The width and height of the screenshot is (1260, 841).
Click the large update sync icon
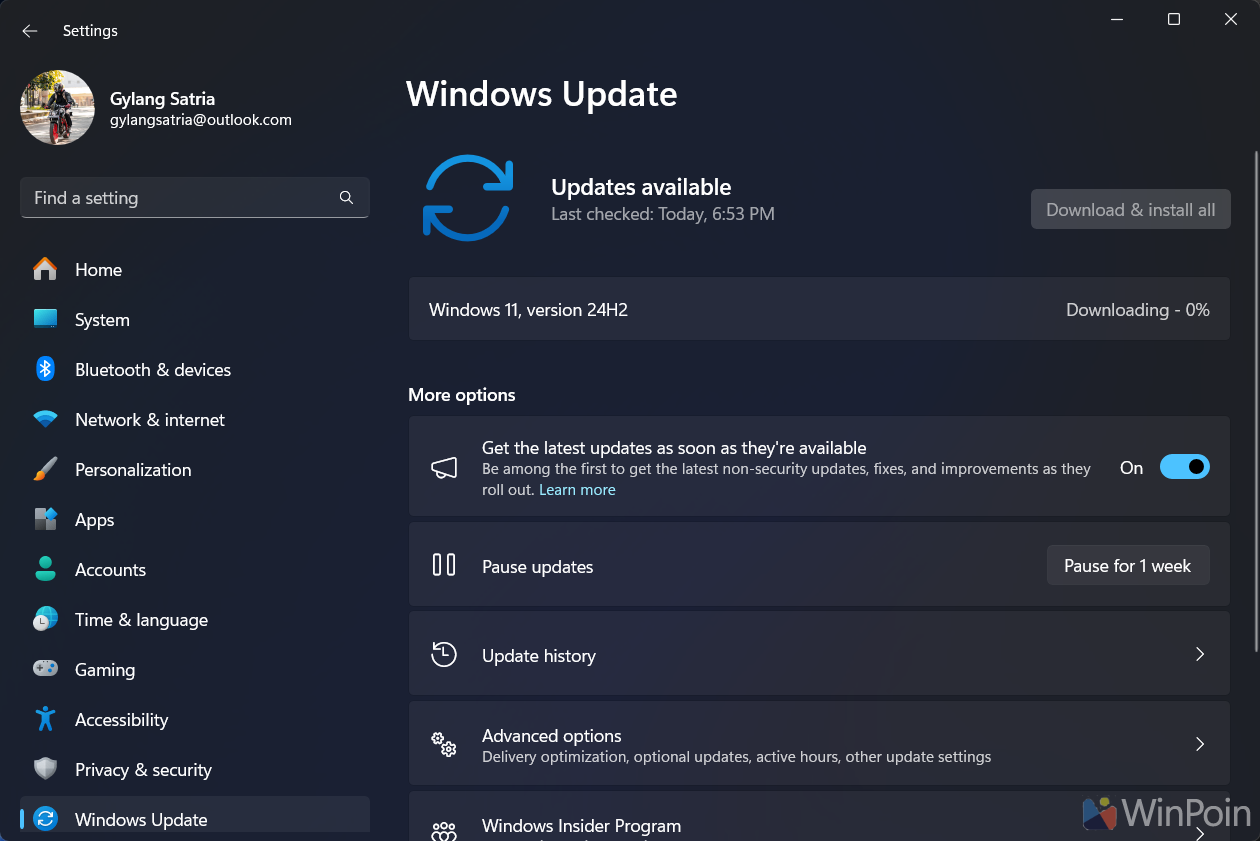[468, 198]
